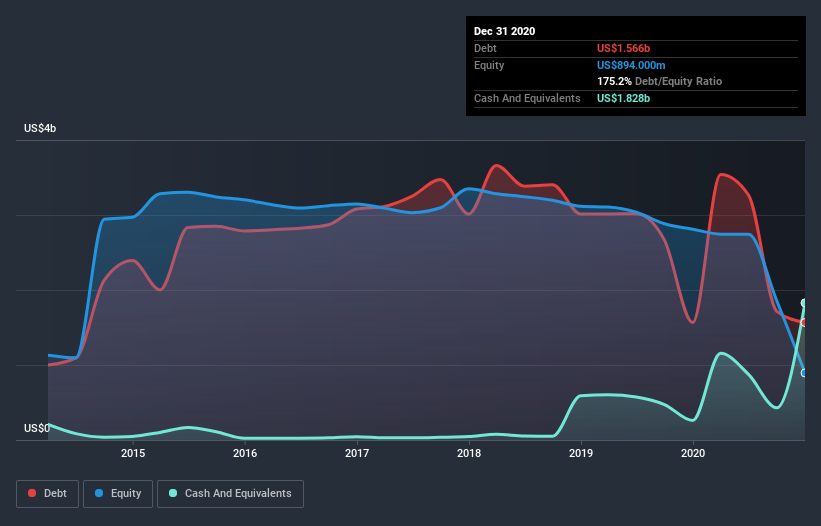Toggle the Equity series legend button

tap(118, 494)
